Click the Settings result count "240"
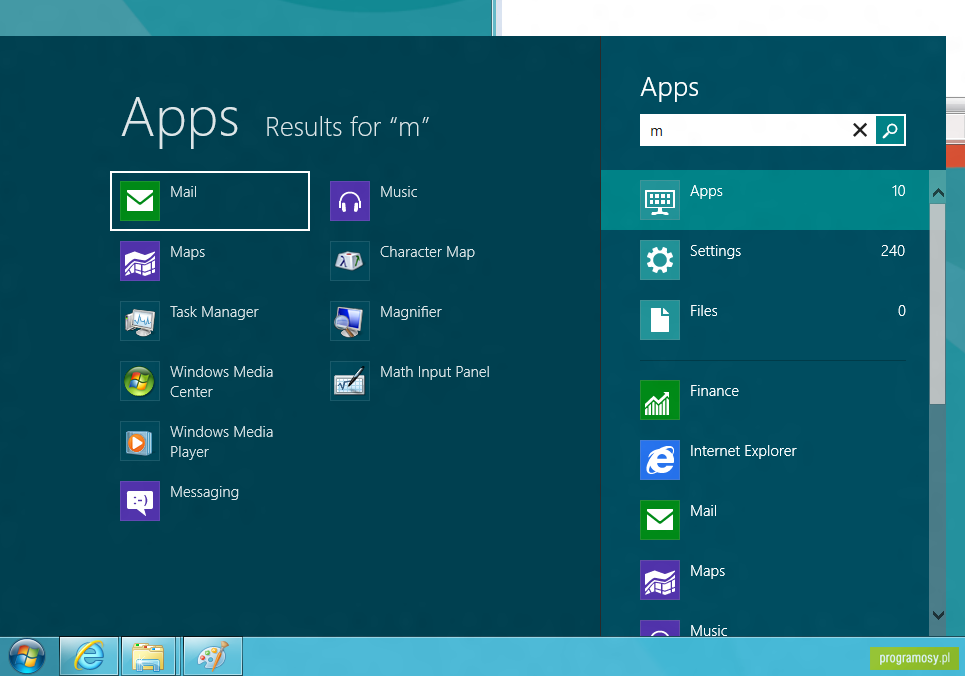This screenshot has width=965, height=676. (892, 251)
